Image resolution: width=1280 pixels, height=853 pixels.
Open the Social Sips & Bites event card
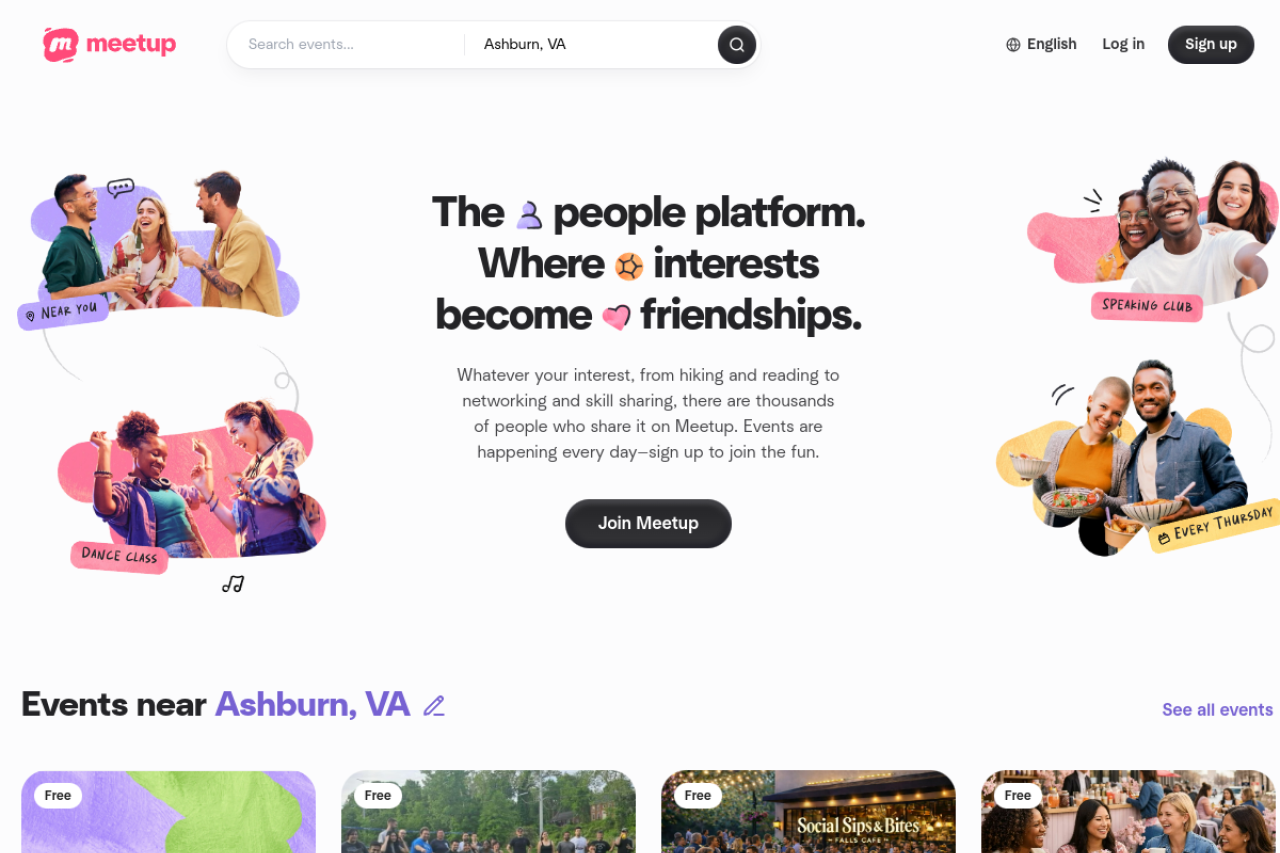(x=808, y=811)
